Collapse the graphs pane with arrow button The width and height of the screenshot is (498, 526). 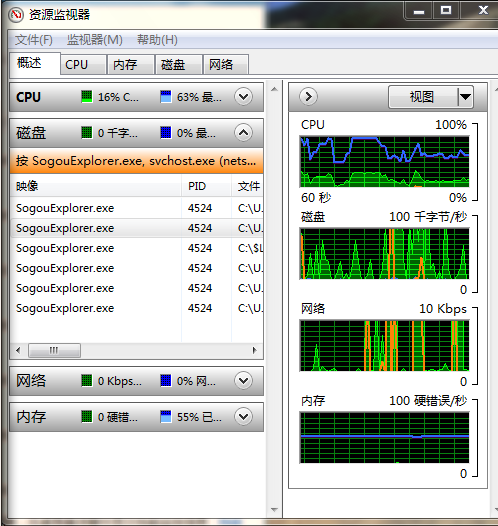308,97
